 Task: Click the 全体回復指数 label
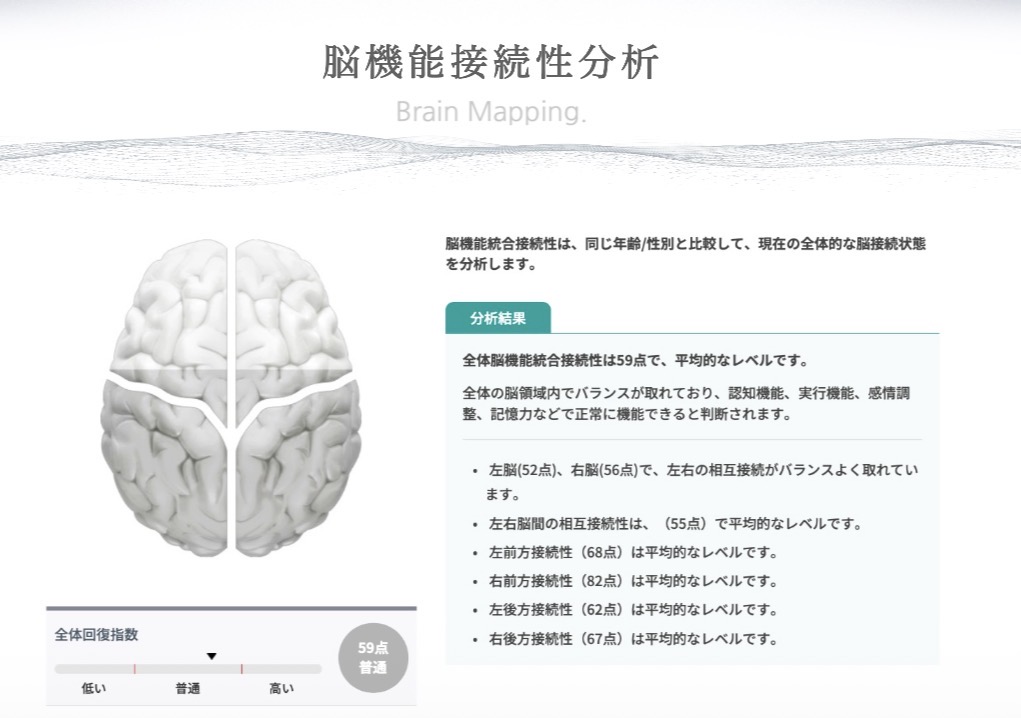point(96,635)
